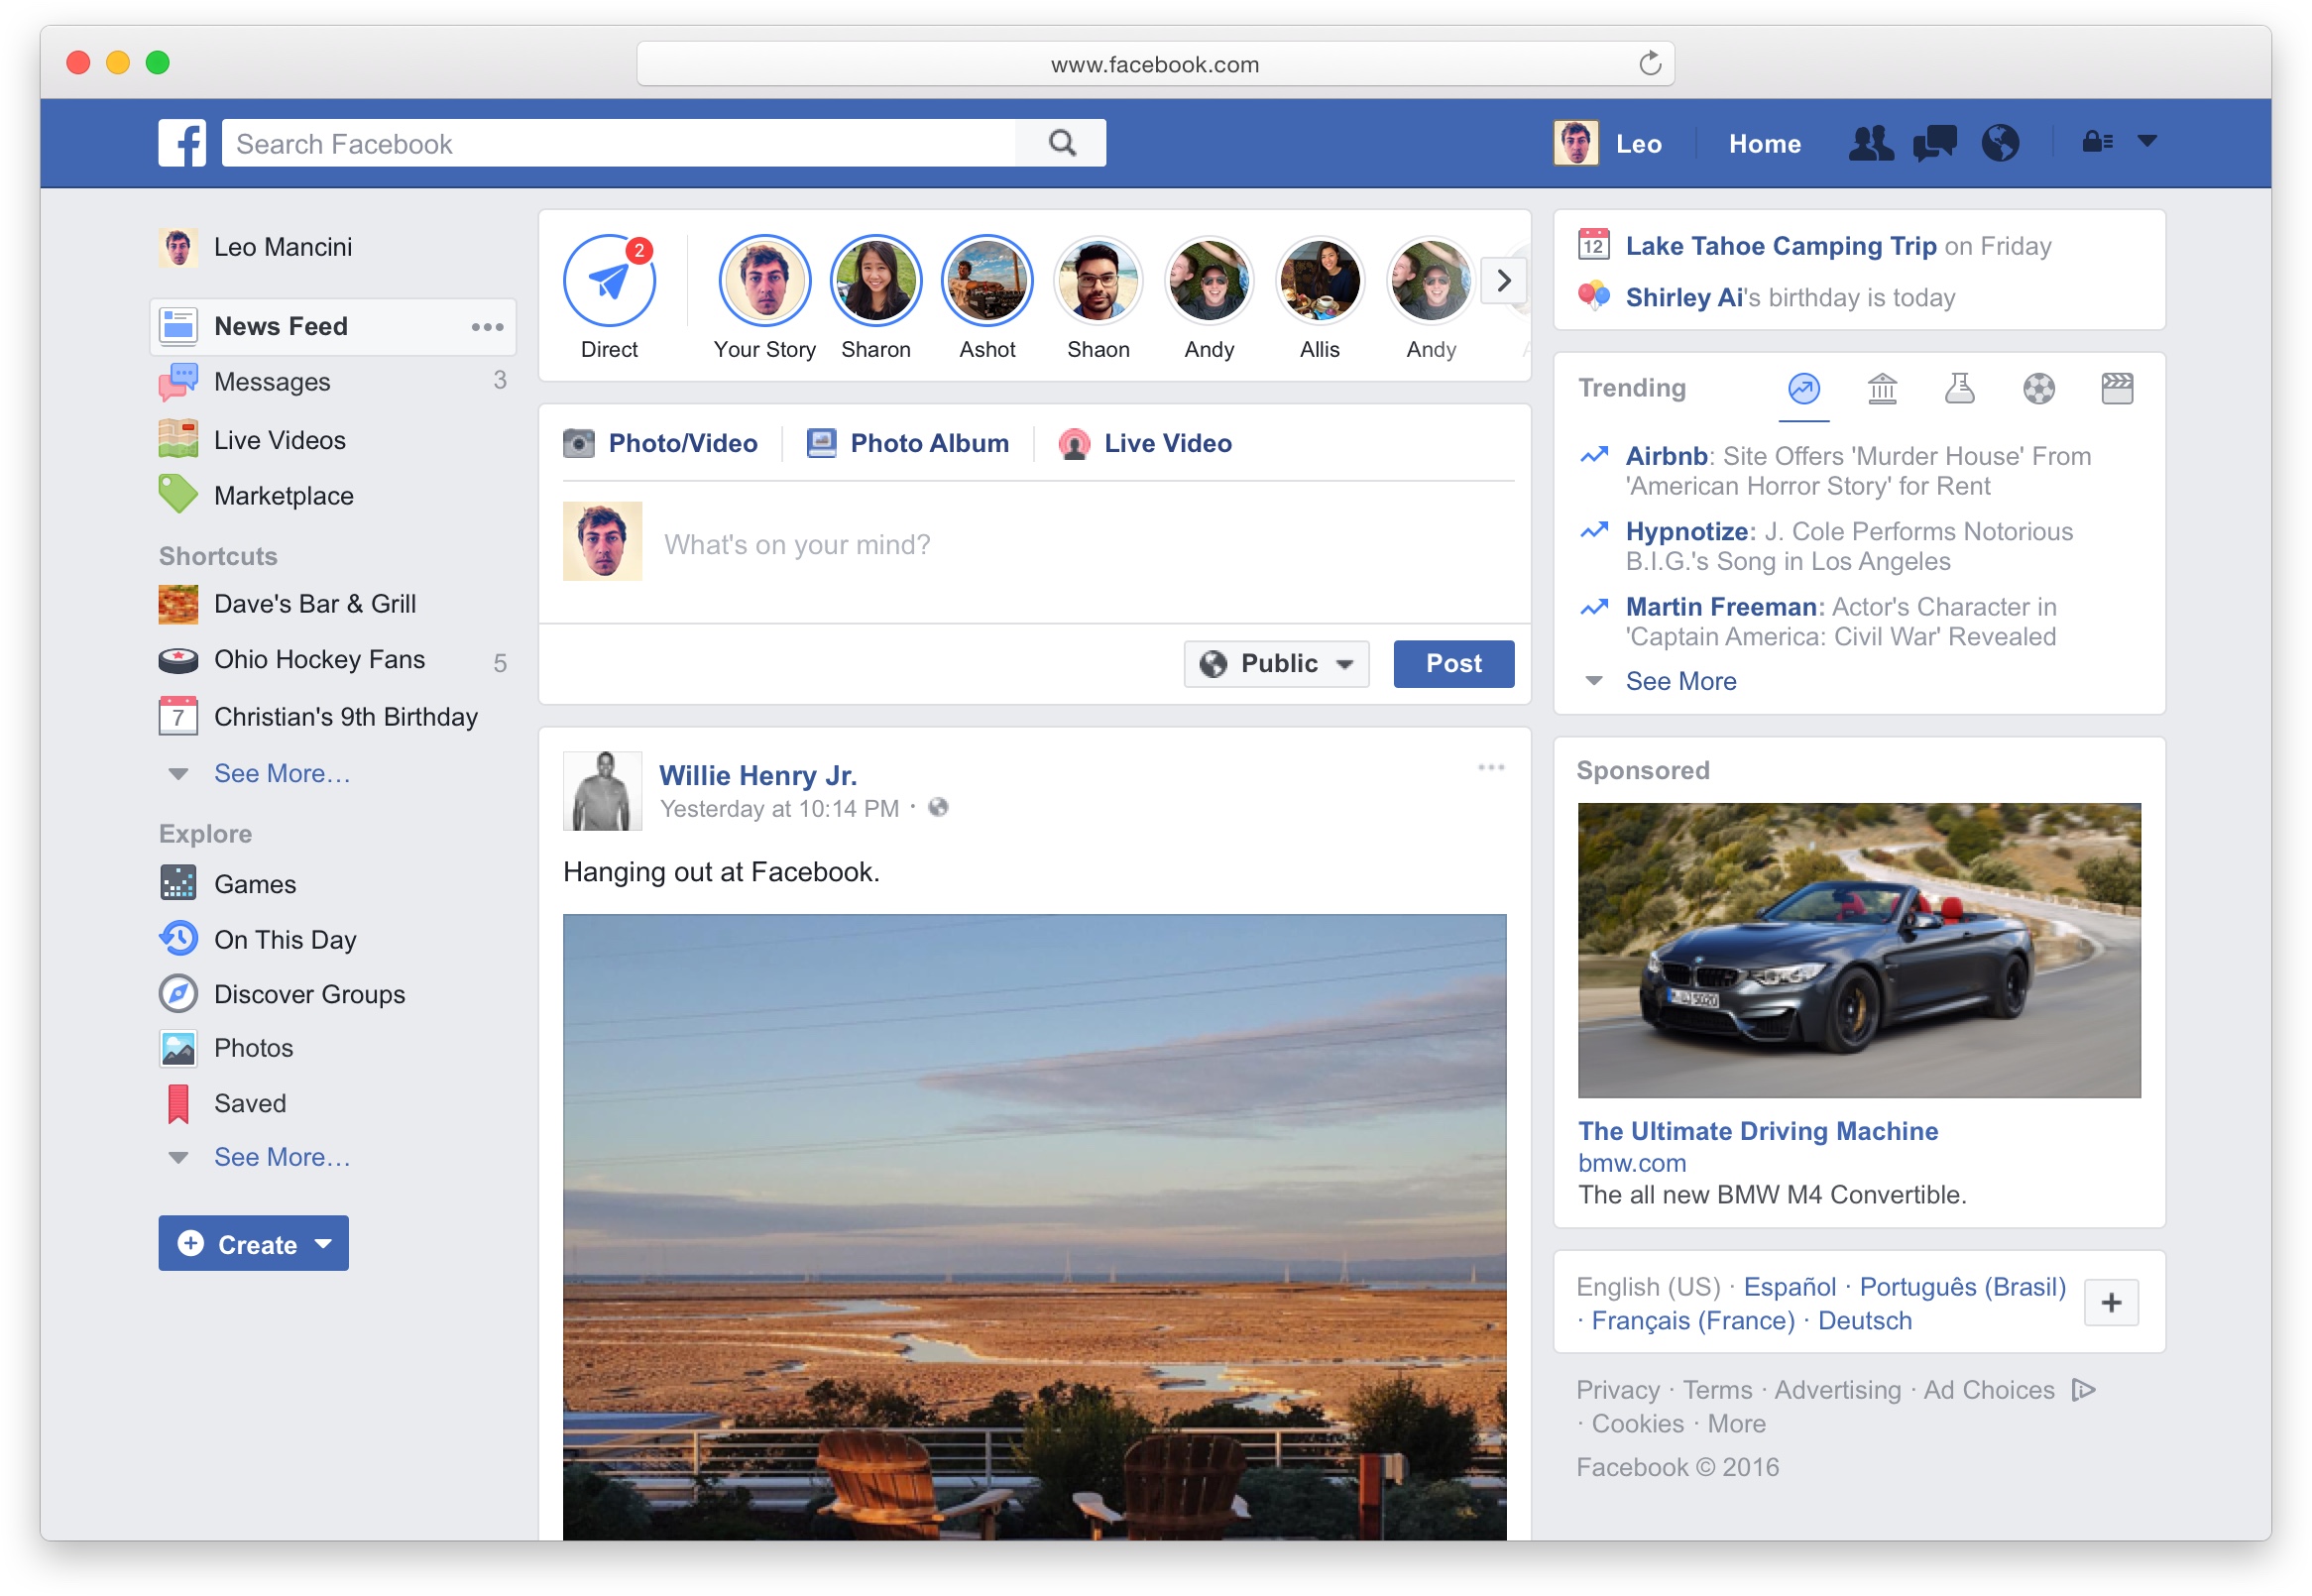Open Lake Tahoe Camping Trip link

click(1780, 246)
